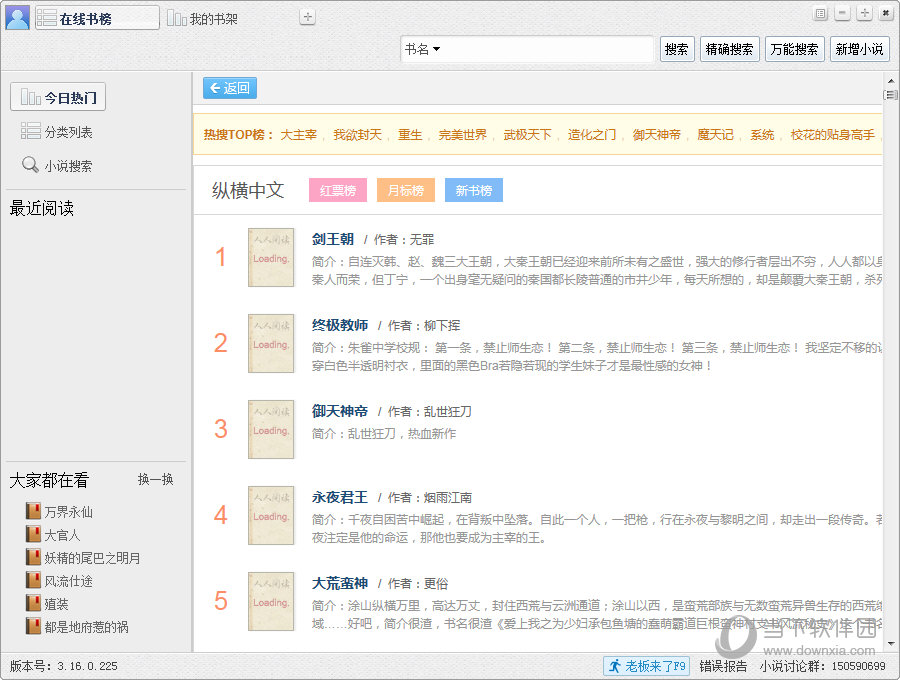Click the user avatar icon

coord(17,17)
